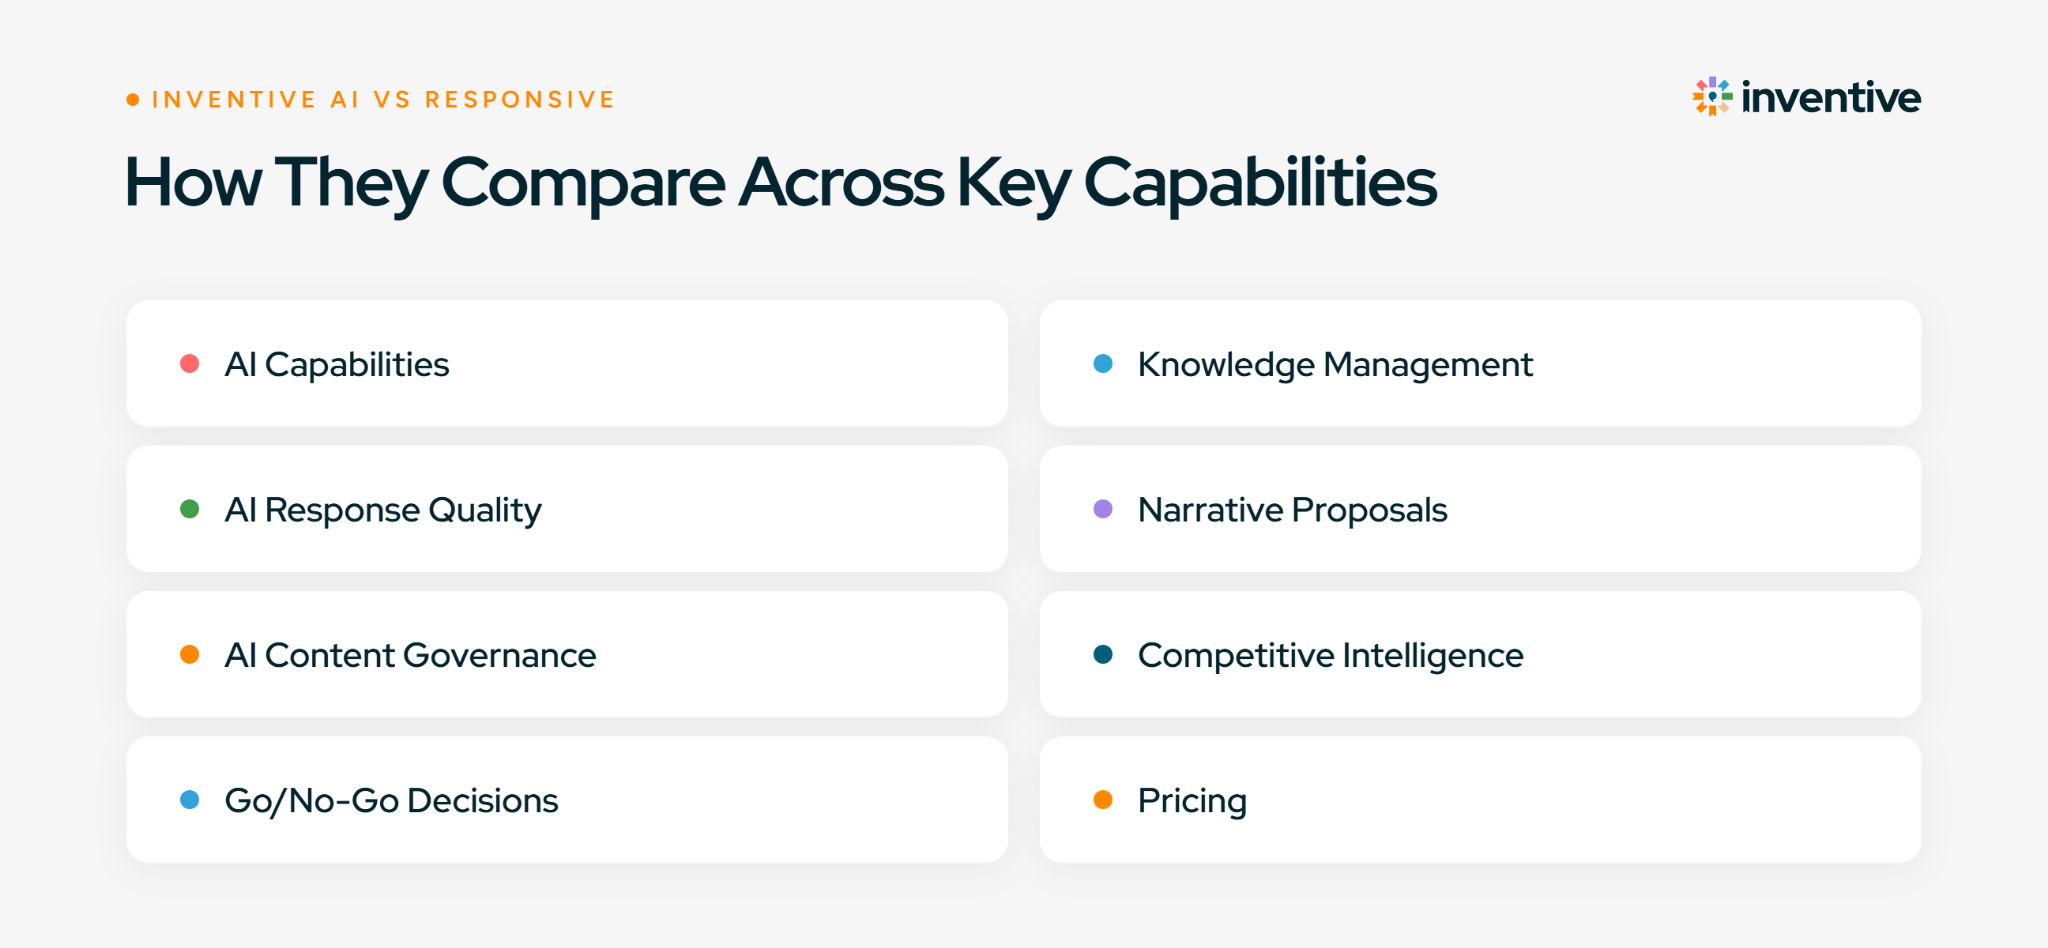Open the Go/No-Go Decisions card
This screenshot has height=948, width=2048.
567,800
